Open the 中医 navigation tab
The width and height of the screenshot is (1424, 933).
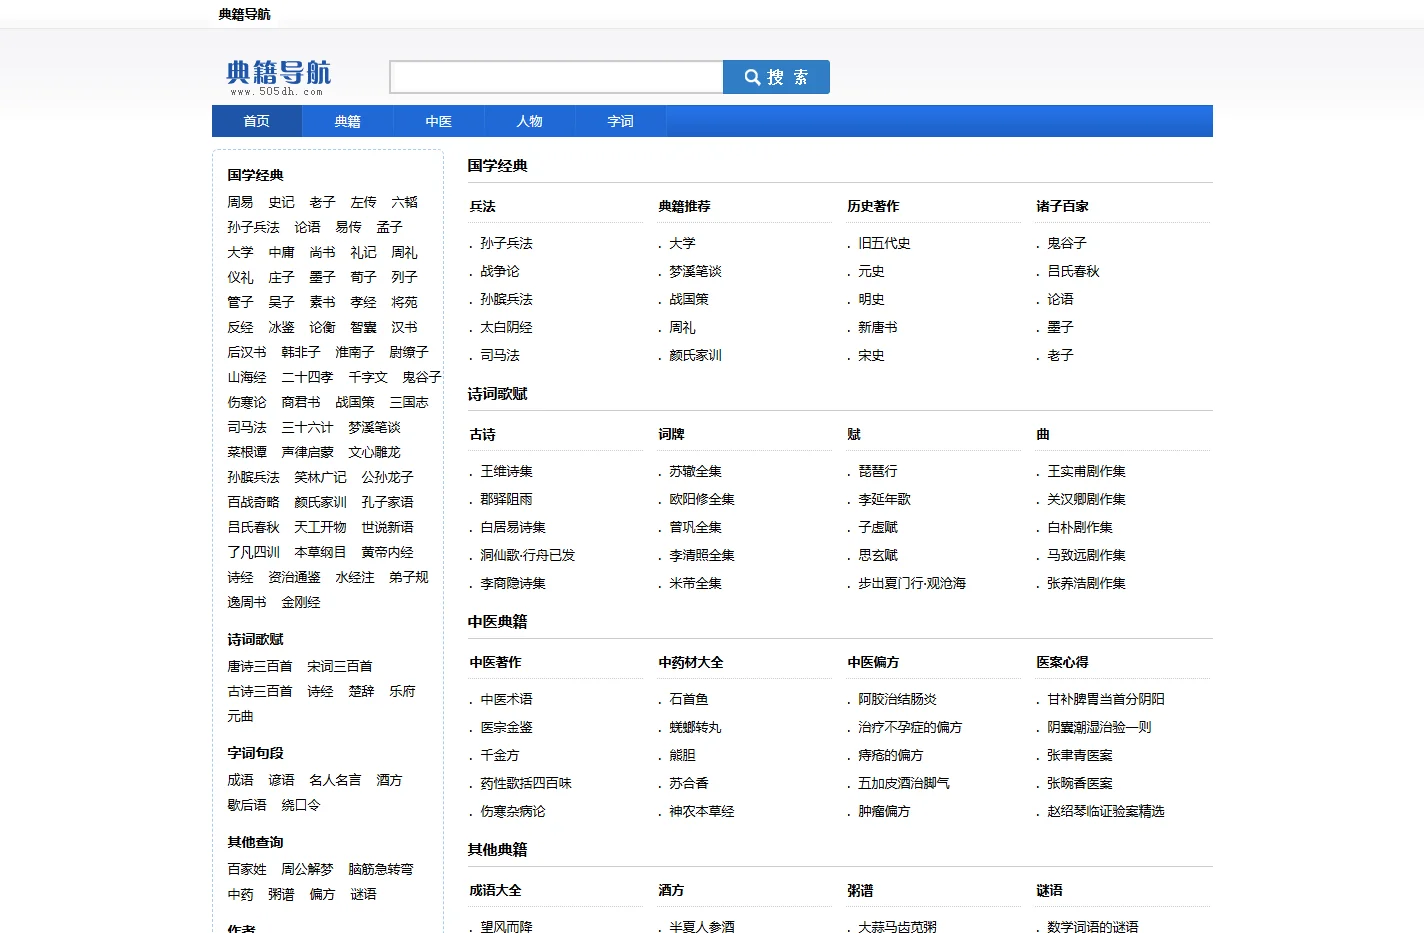438,121
